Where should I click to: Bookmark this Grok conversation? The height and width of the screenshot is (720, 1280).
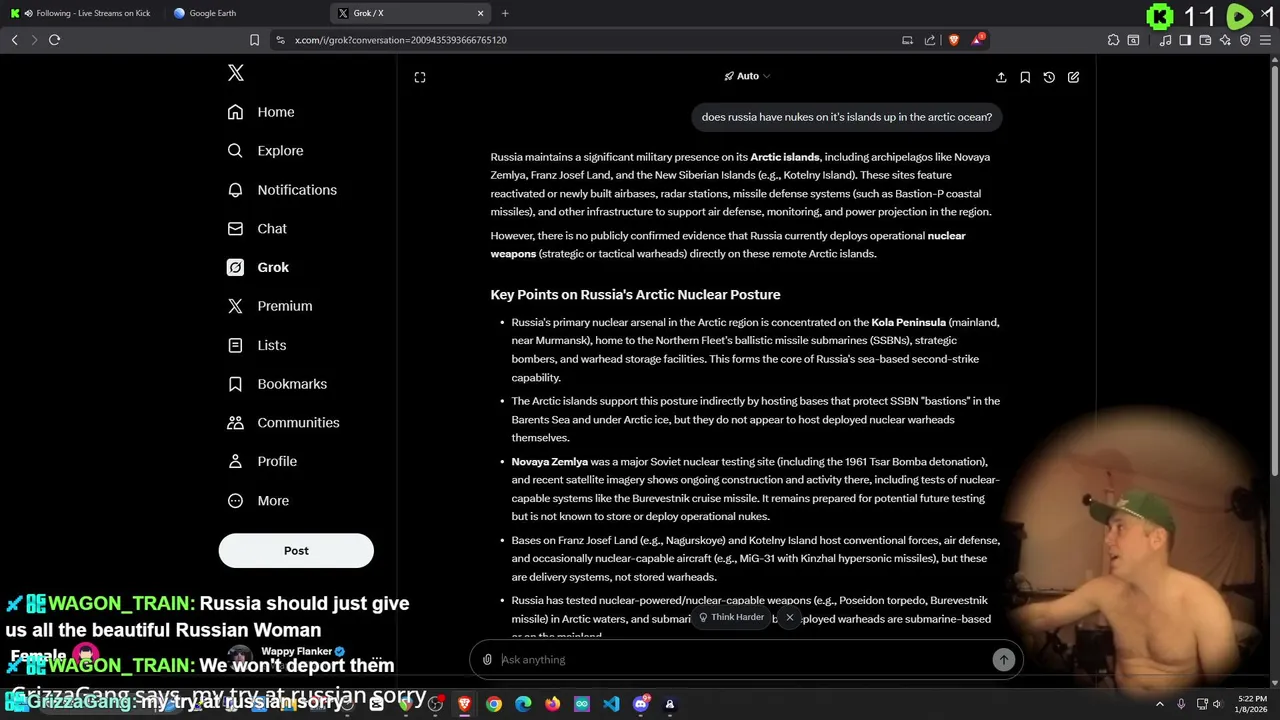tap(1025, 77)
